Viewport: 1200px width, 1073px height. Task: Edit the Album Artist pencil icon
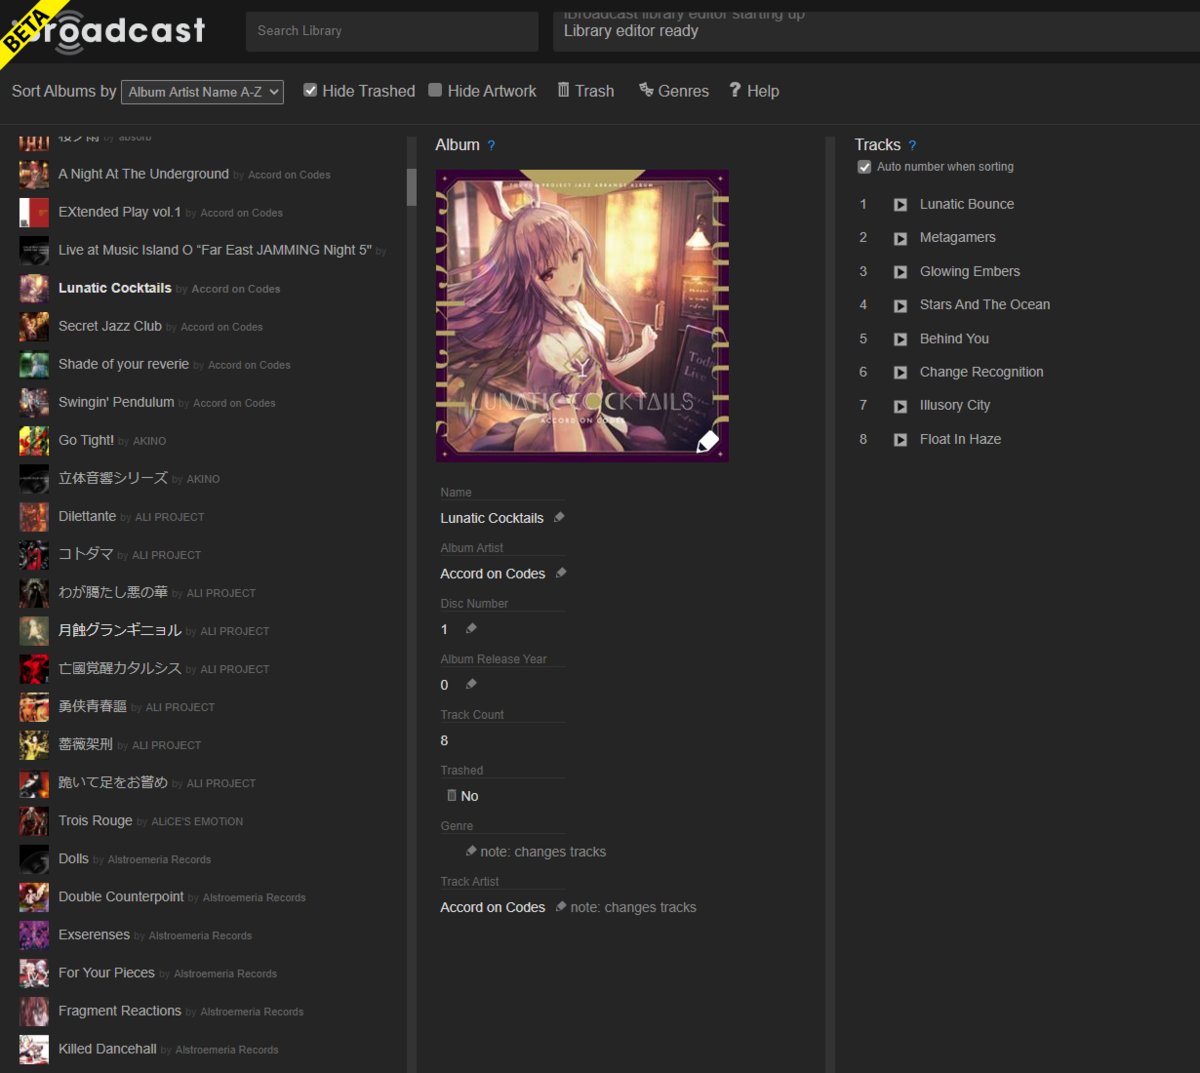click(561, 573)
